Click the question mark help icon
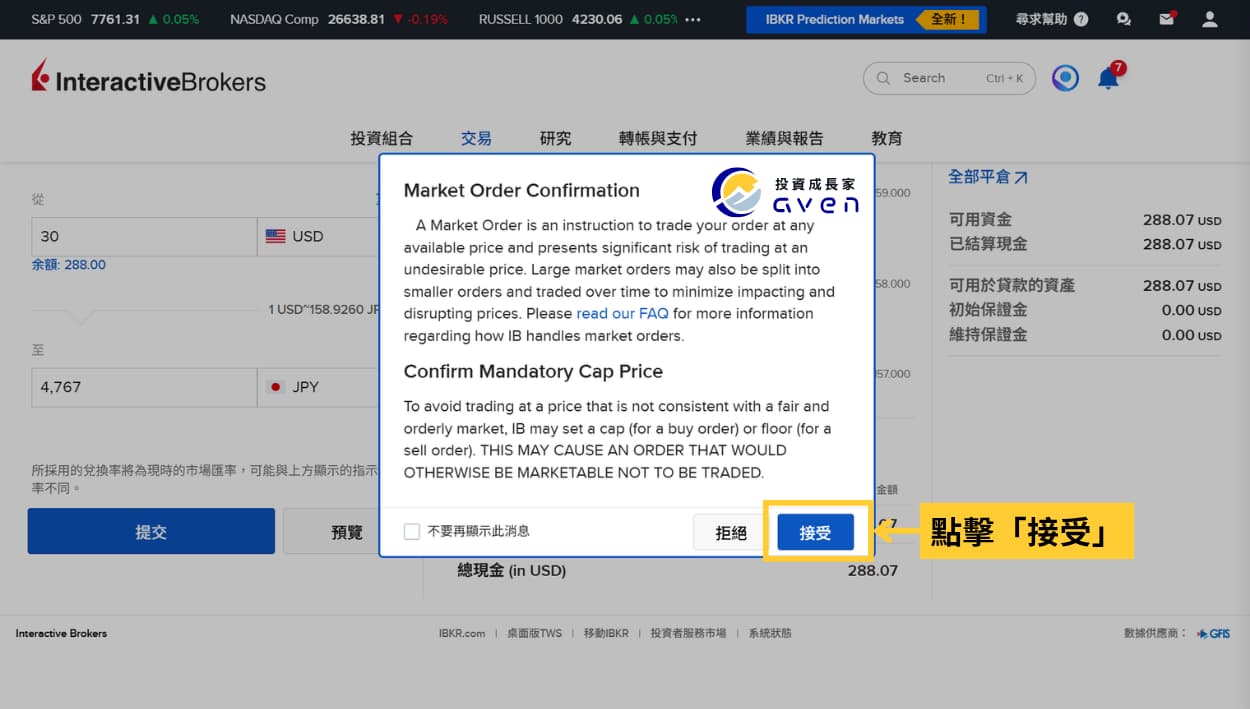Image resolution: width=1250 pixels, height=709 pixels. click(1081, 19)
